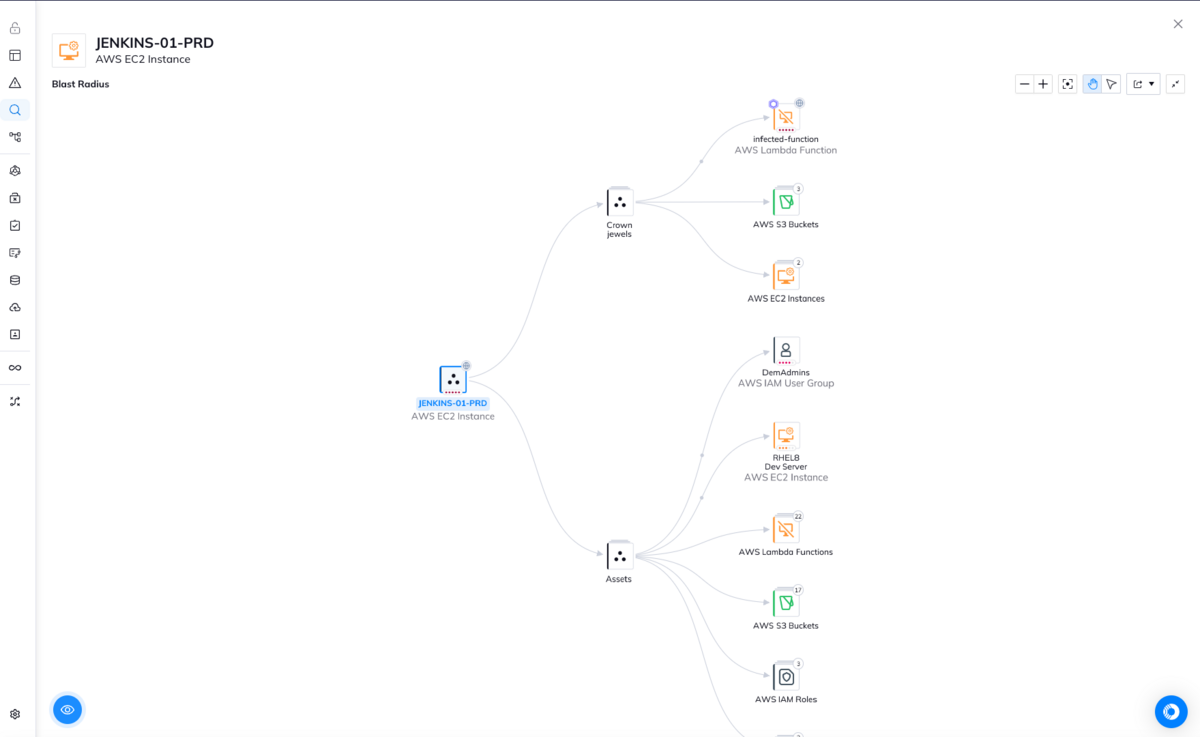This screenshot has width=1200, height=737.
Task: Open the clipboard checkmark icon in sidebar
Action: pos(15,226)
